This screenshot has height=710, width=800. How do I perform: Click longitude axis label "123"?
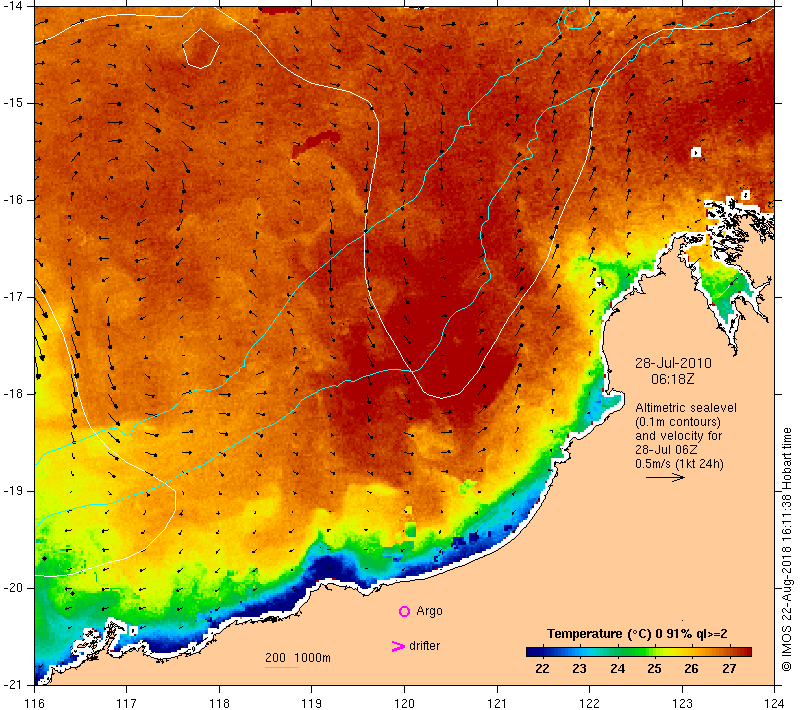682,703
